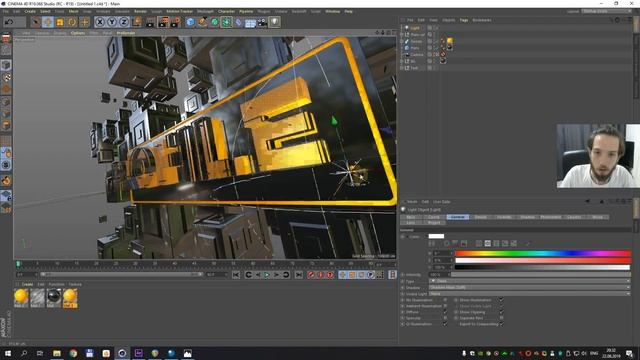Click the Undo arrow in the top toolbar

pyautogui.click(x=9, y=22)
